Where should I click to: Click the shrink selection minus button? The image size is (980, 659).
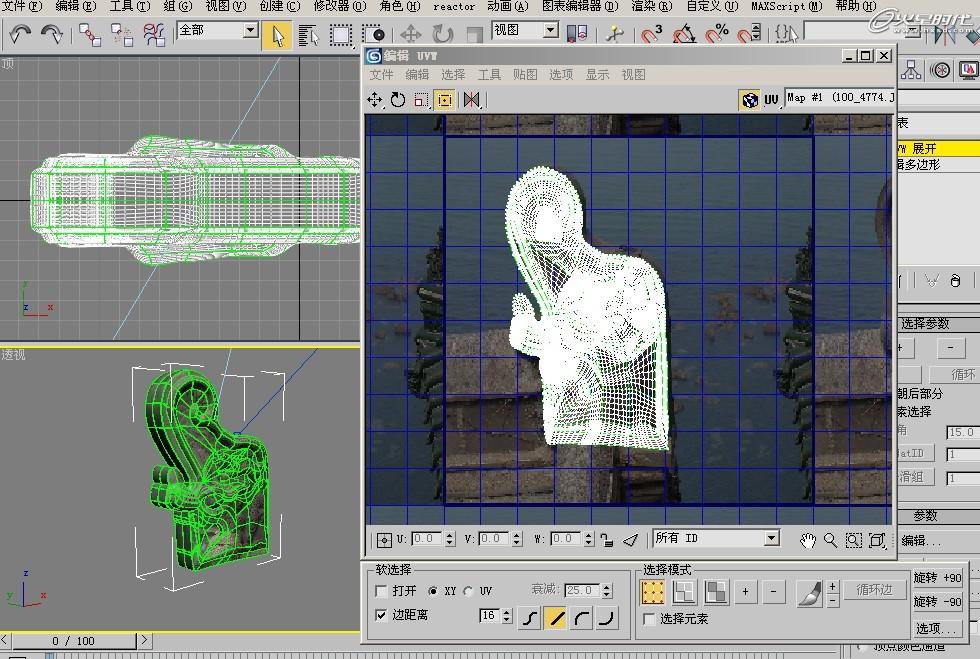point(773,591)
